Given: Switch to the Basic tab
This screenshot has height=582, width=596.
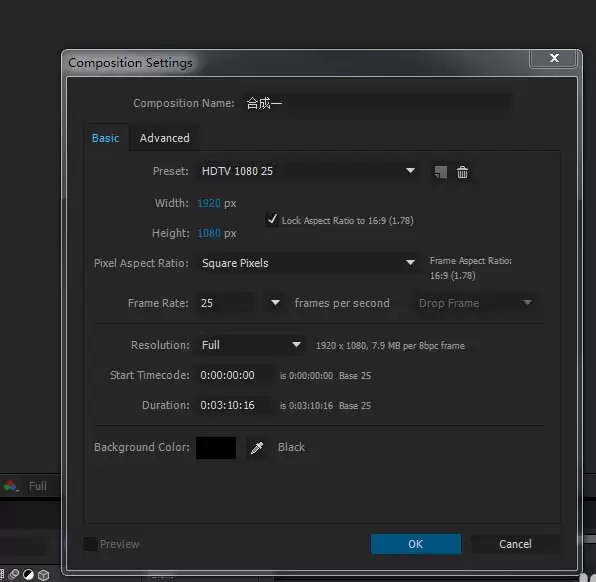Looking at the screenshot, I should click(x=105, y=138).
